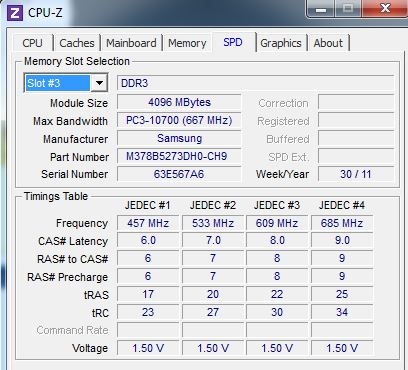408x370 pixels.
Task: Click the CAS# Latency 8.0 cell
Action: [277, 241]
